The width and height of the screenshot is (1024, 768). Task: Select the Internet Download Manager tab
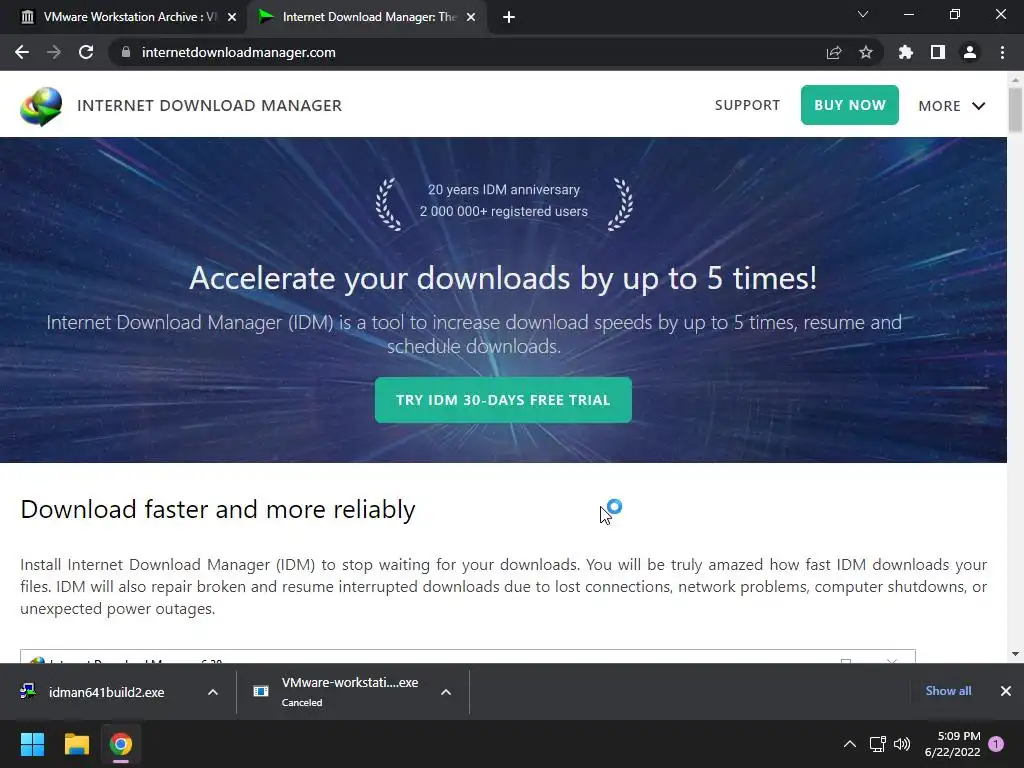pyautogui.click(x=366, y=17)
